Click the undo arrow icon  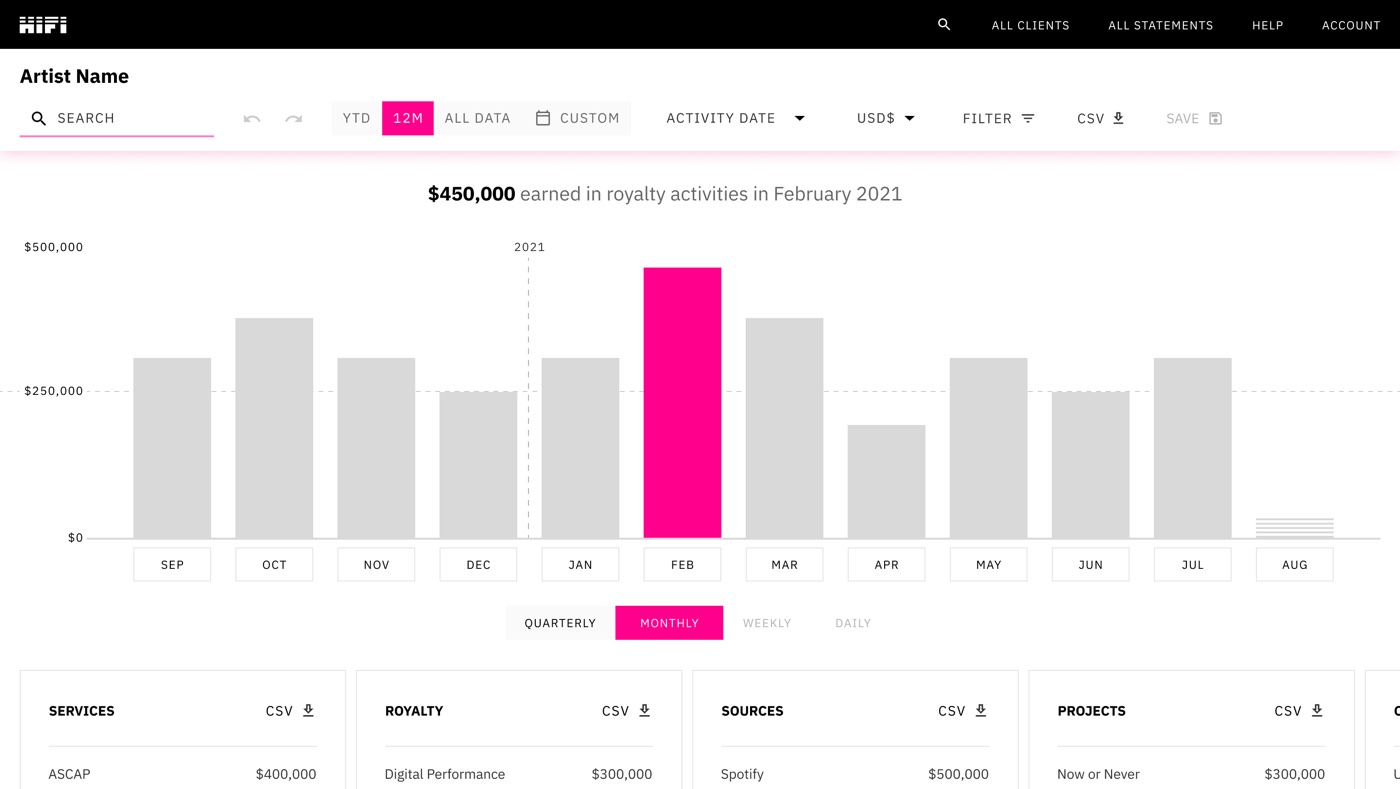click(252, 118)
